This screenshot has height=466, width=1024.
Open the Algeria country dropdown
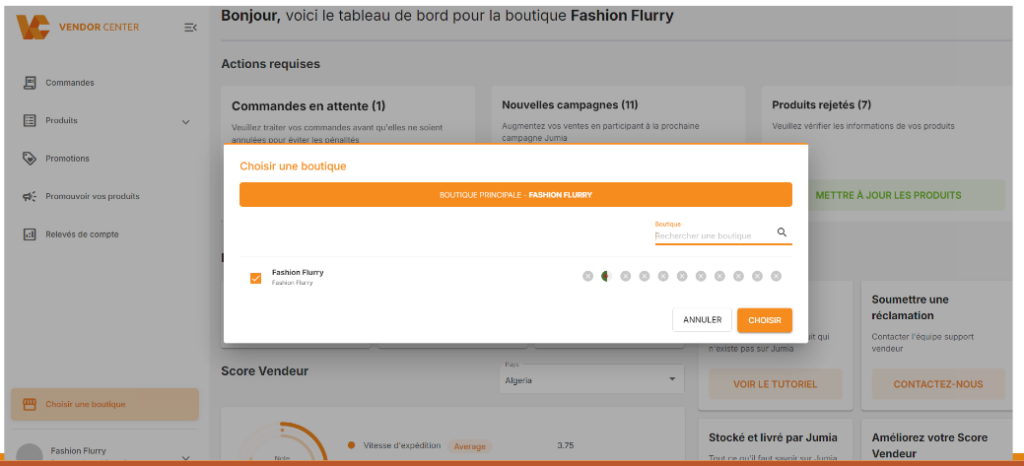[590, 380]
